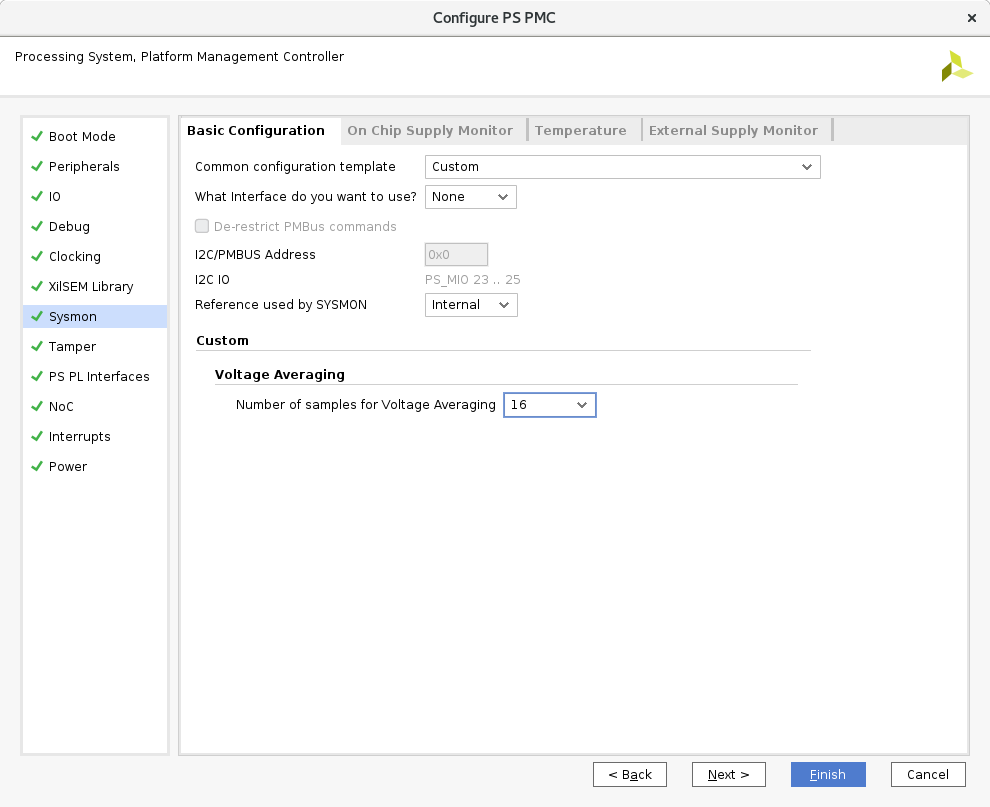Screen dimensions: 990x807
Task: Change number of samples for Voltage Averaging
Action: point(549,405)
